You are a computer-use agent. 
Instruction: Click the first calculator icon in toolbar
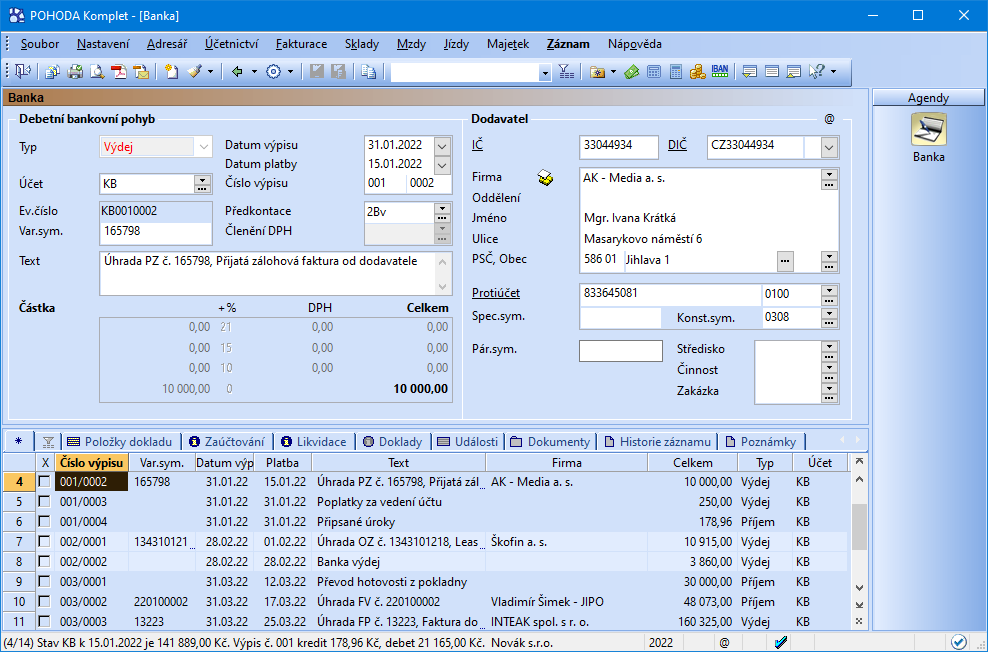654,72
